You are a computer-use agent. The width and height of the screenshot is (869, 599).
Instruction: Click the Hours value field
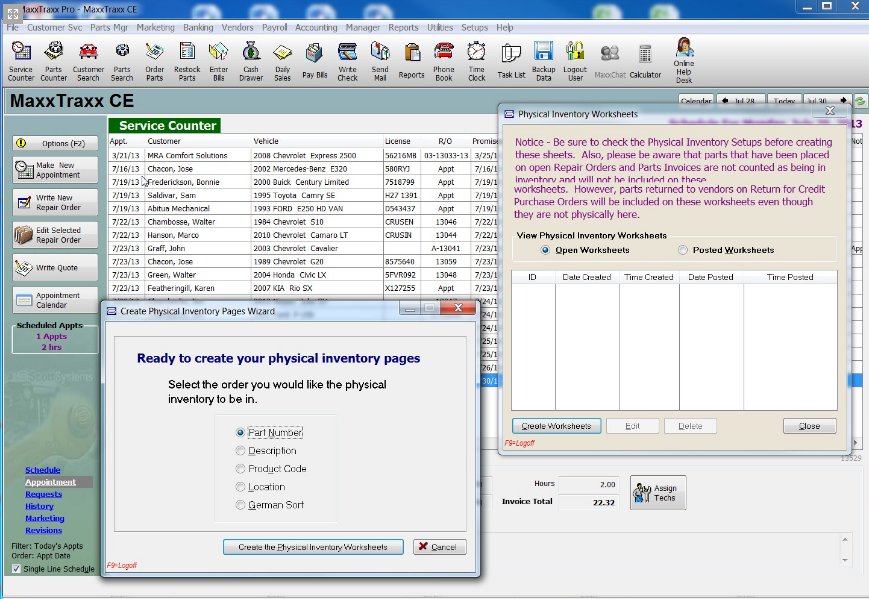coord(588,484)
